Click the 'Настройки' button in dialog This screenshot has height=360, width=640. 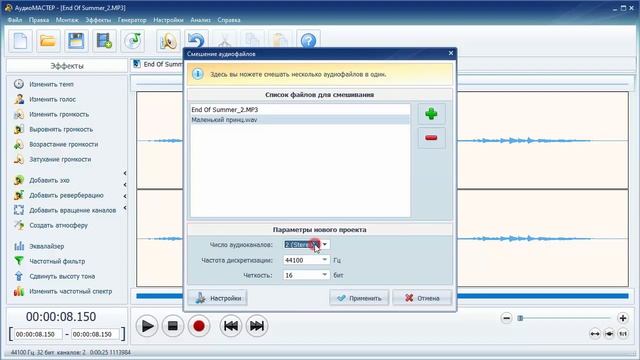click(x=218, y=298)
